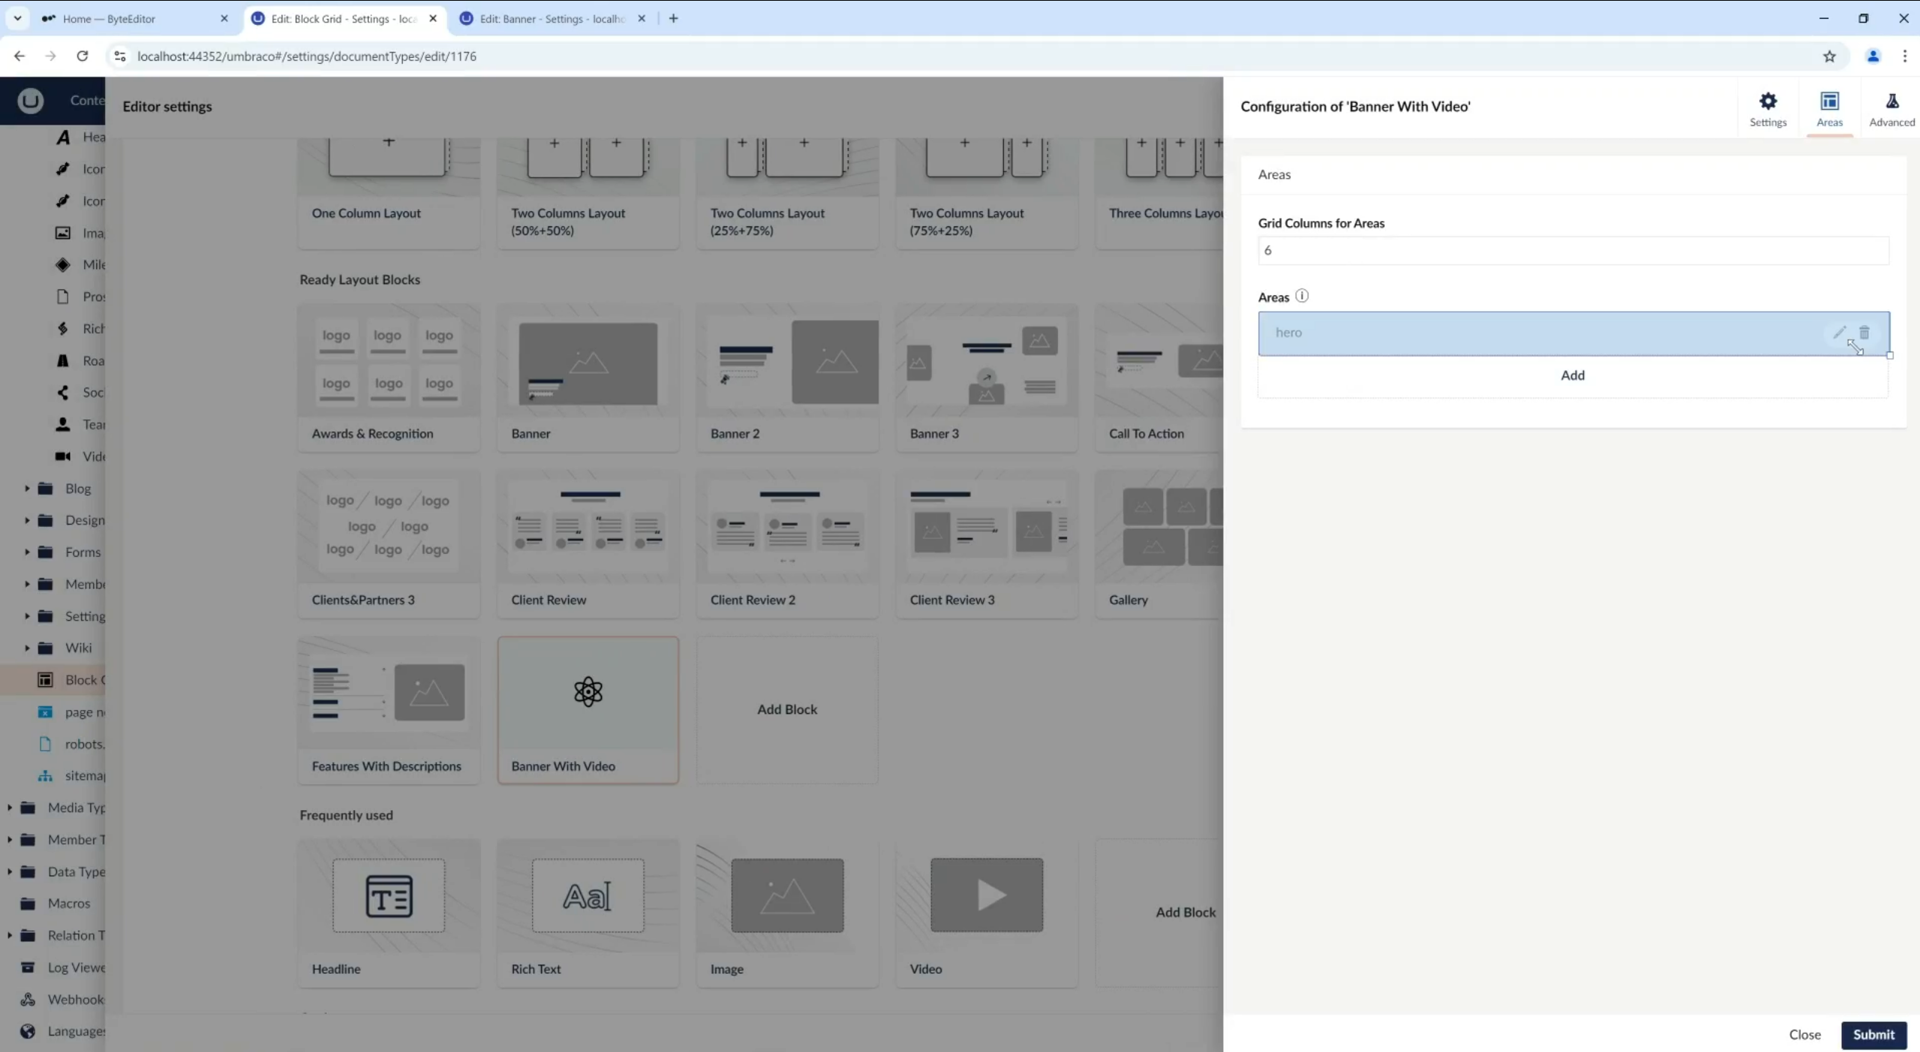Switch to the Areas tab

point(1829,109)
